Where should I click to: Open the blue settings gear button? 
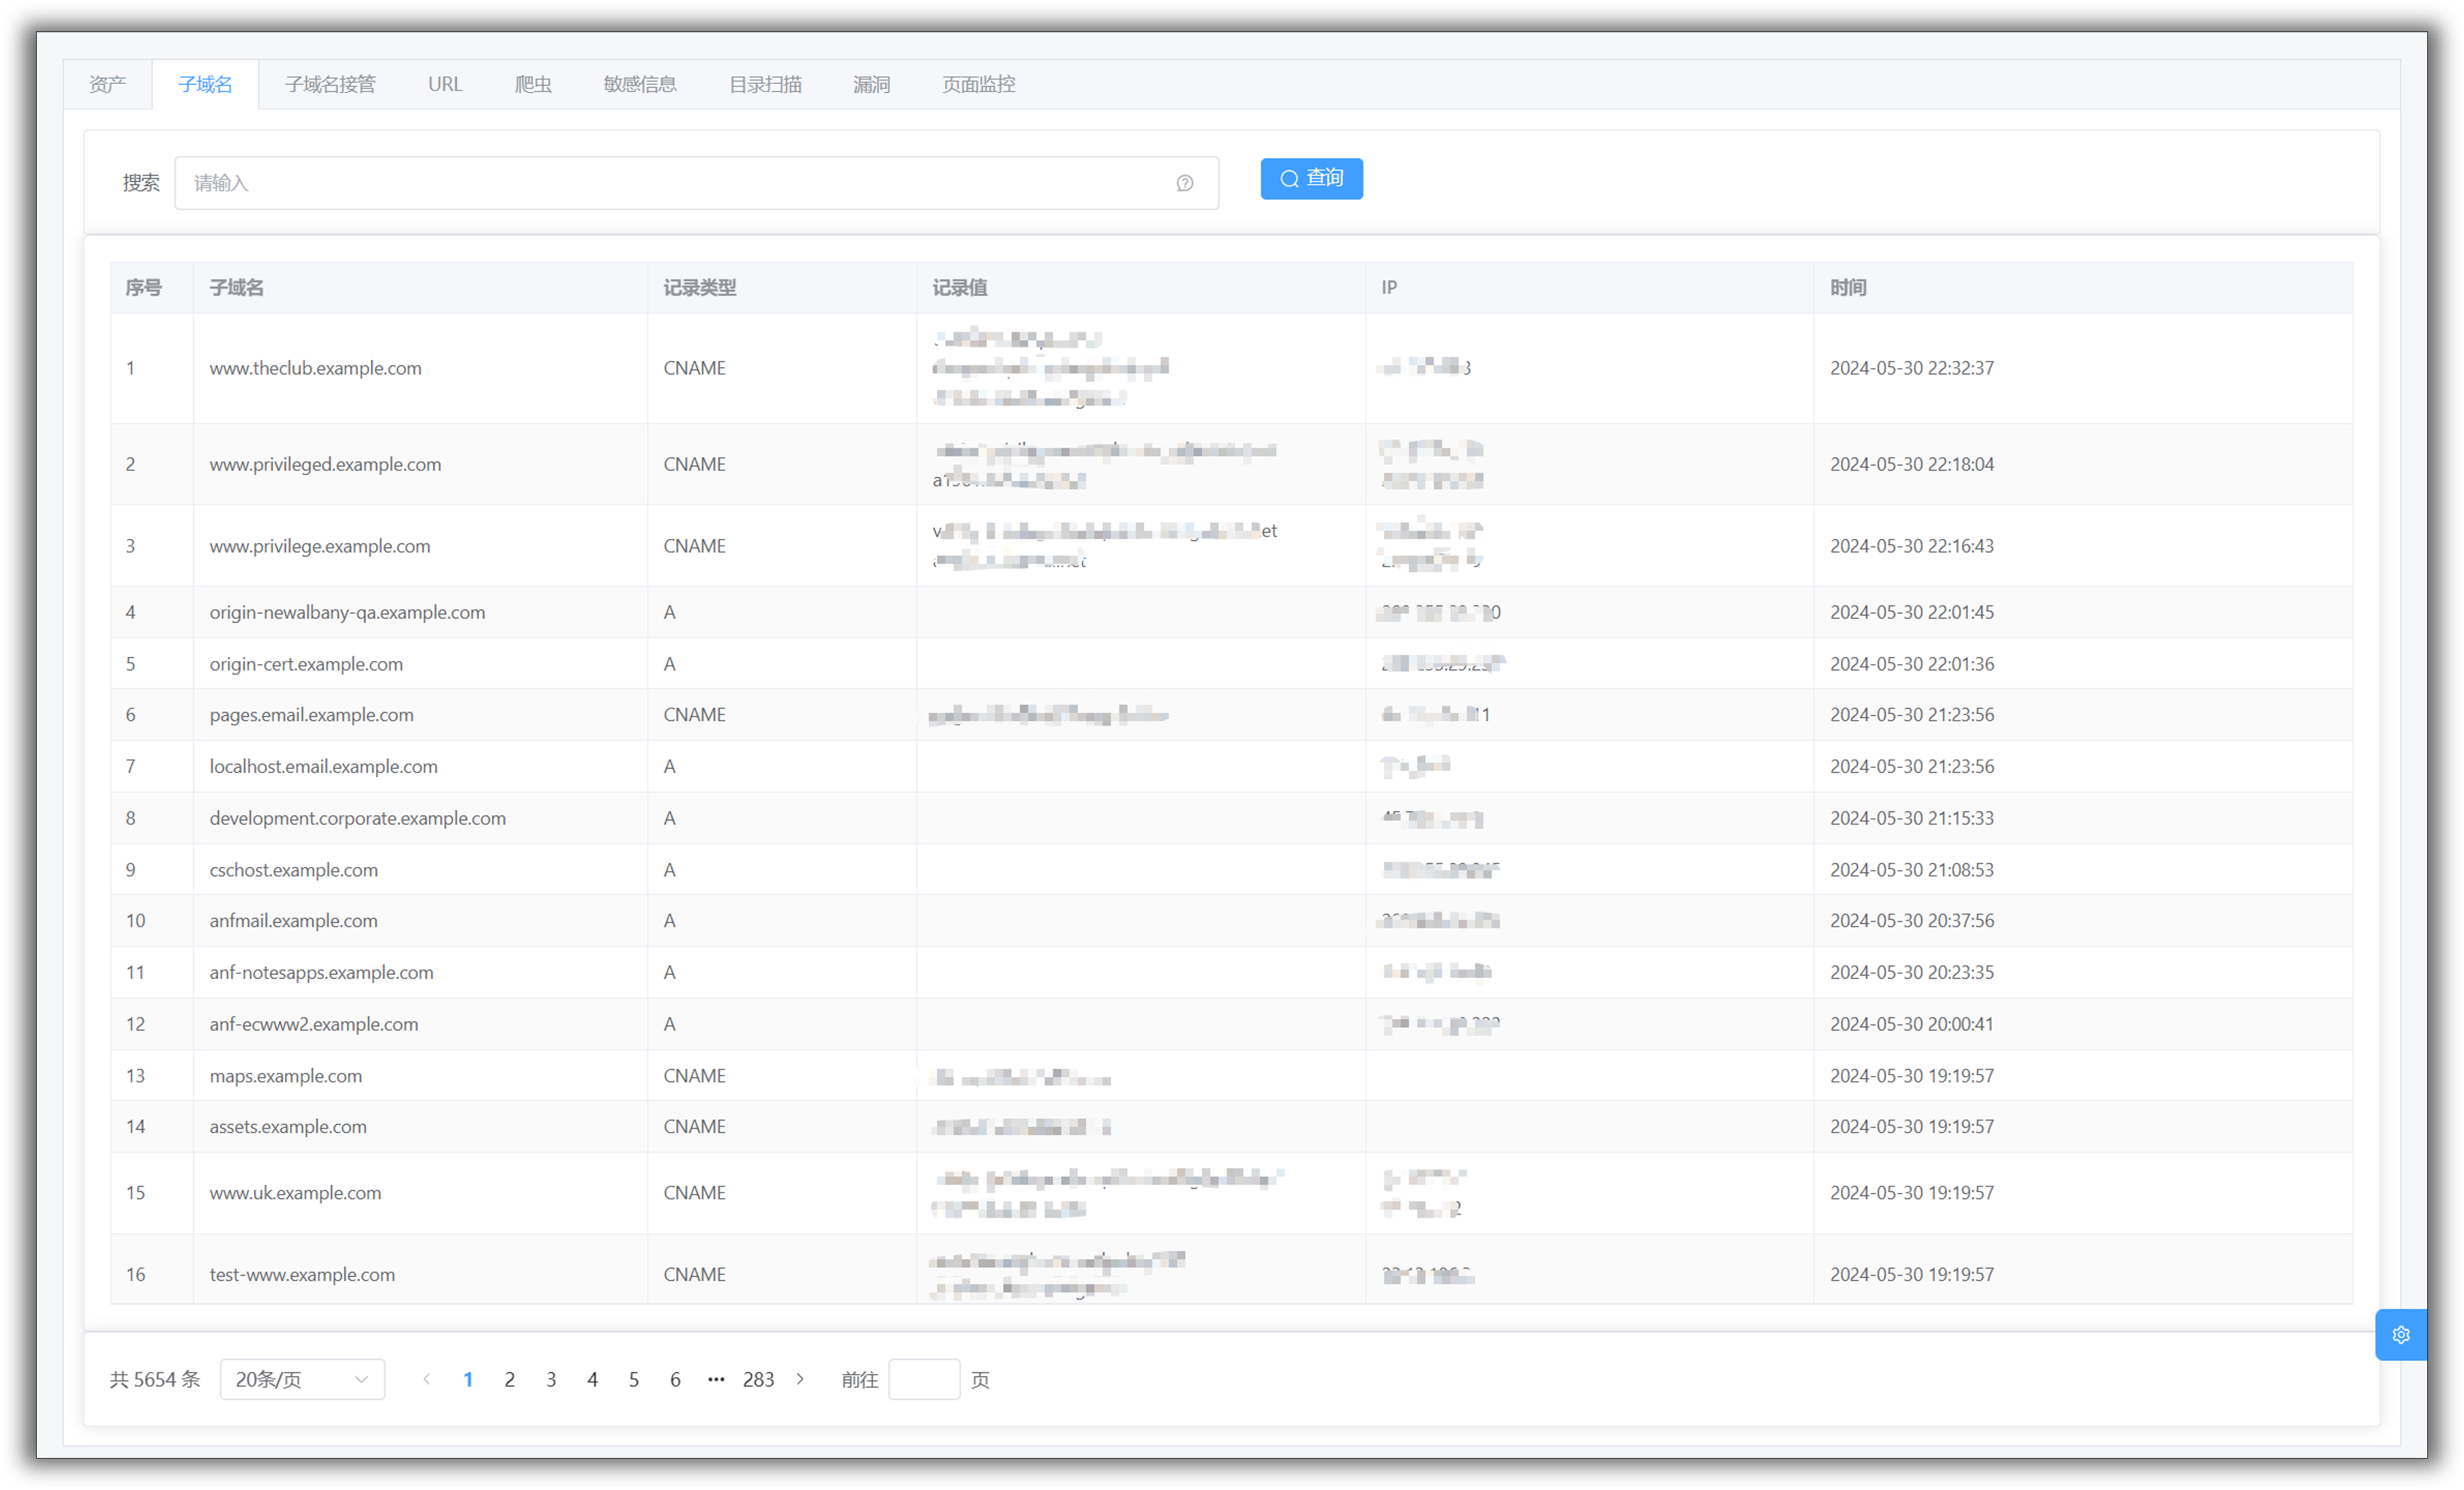pos(2400,1334)
